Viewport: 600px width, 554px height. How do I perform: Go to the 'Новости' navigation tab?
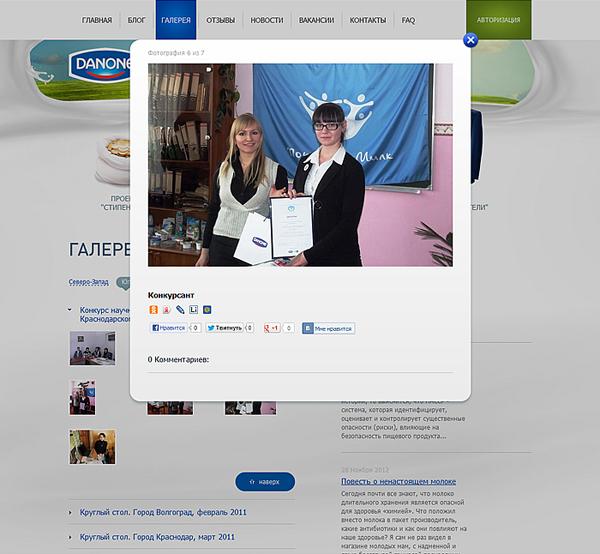point(266,20)
